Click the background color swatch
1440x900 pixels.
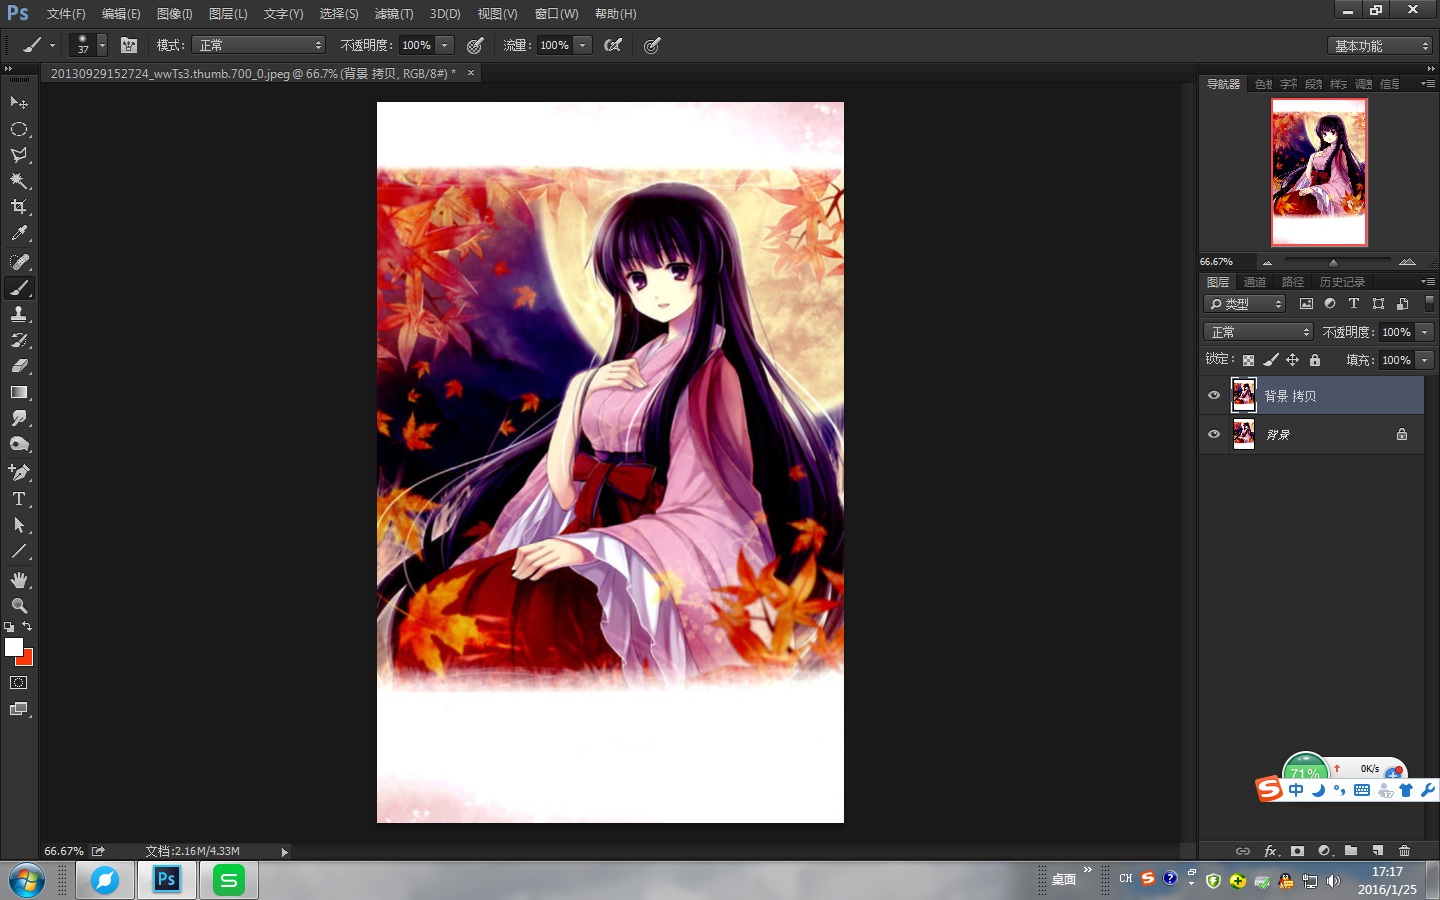point(27,659)
